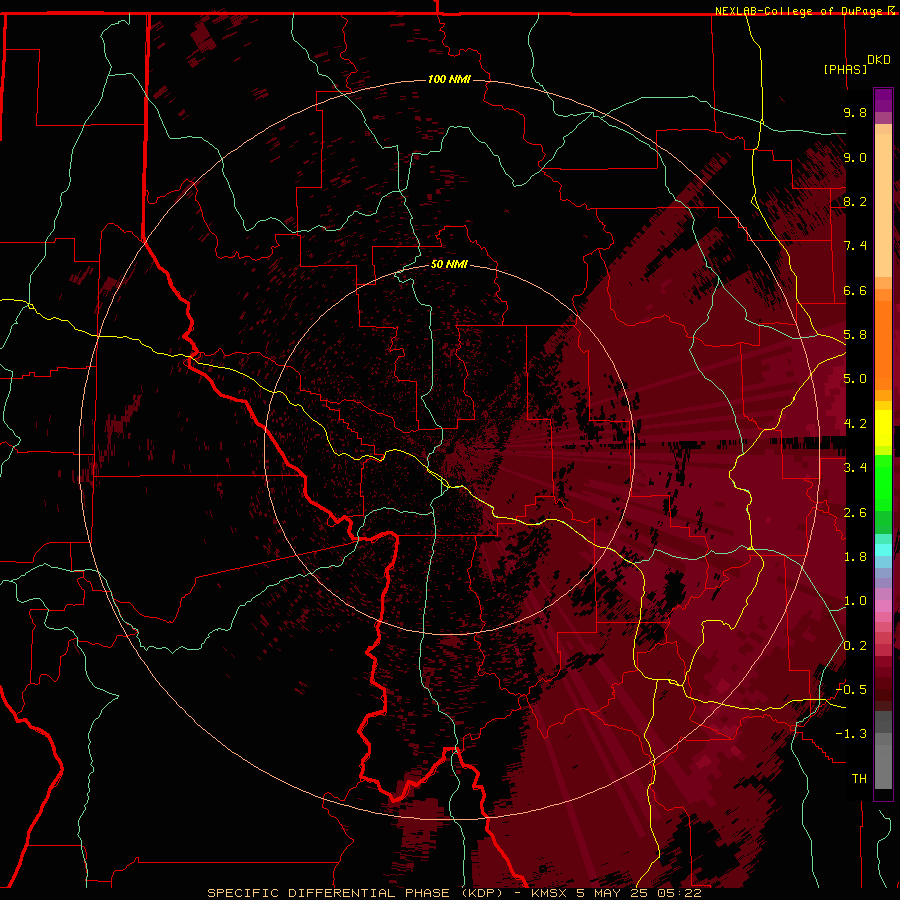
Task: Click the 100 NMI range ring label
Action: 449,79
